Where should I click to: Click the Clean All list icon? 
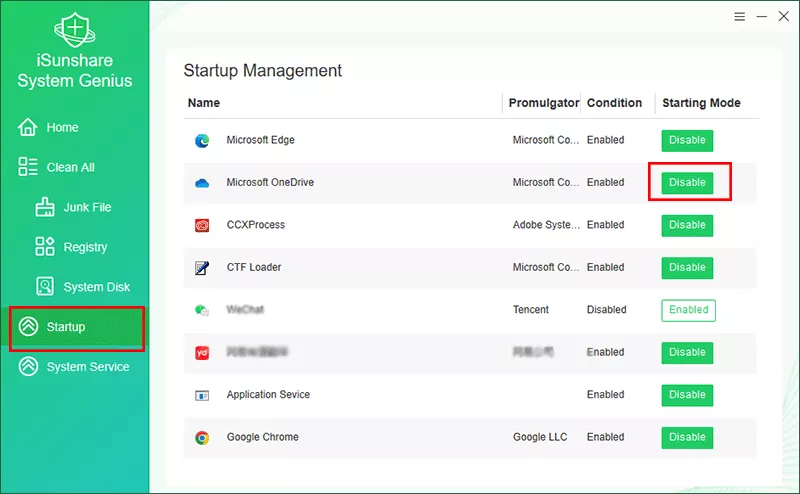point(28,167)
